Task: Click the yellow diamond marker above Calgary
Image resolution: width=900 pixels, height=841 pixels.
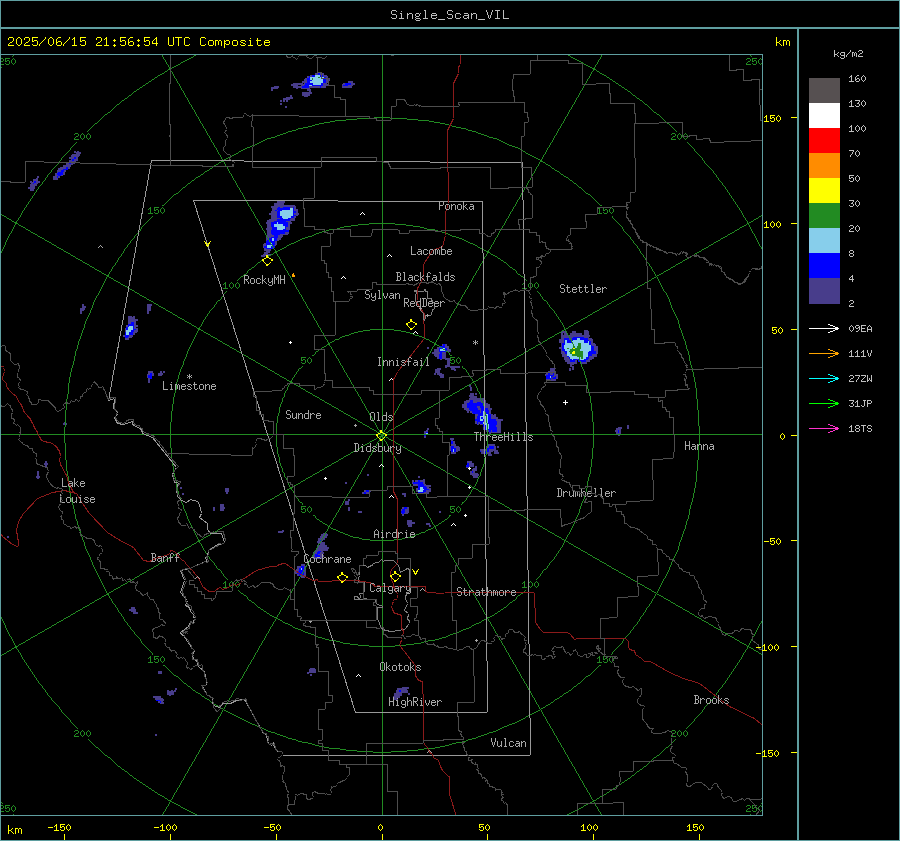Action: pos(395,576)
